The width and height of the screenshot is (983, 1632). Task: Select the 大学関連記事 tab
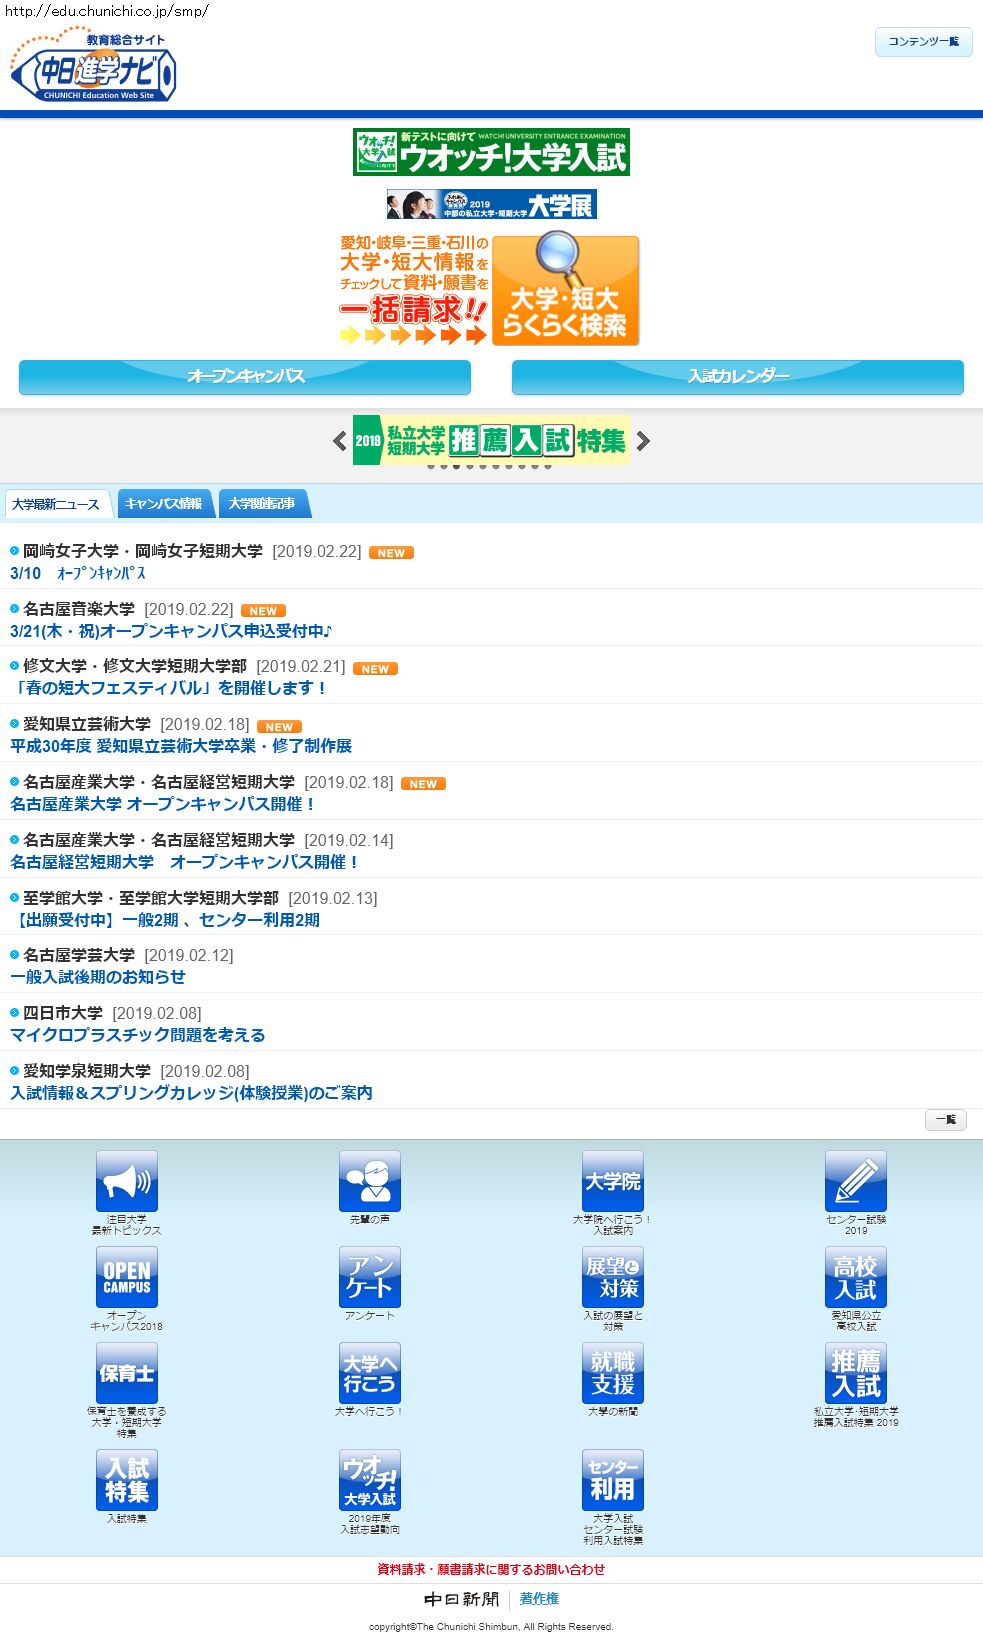pyautogui.click(x=262, y=504)
